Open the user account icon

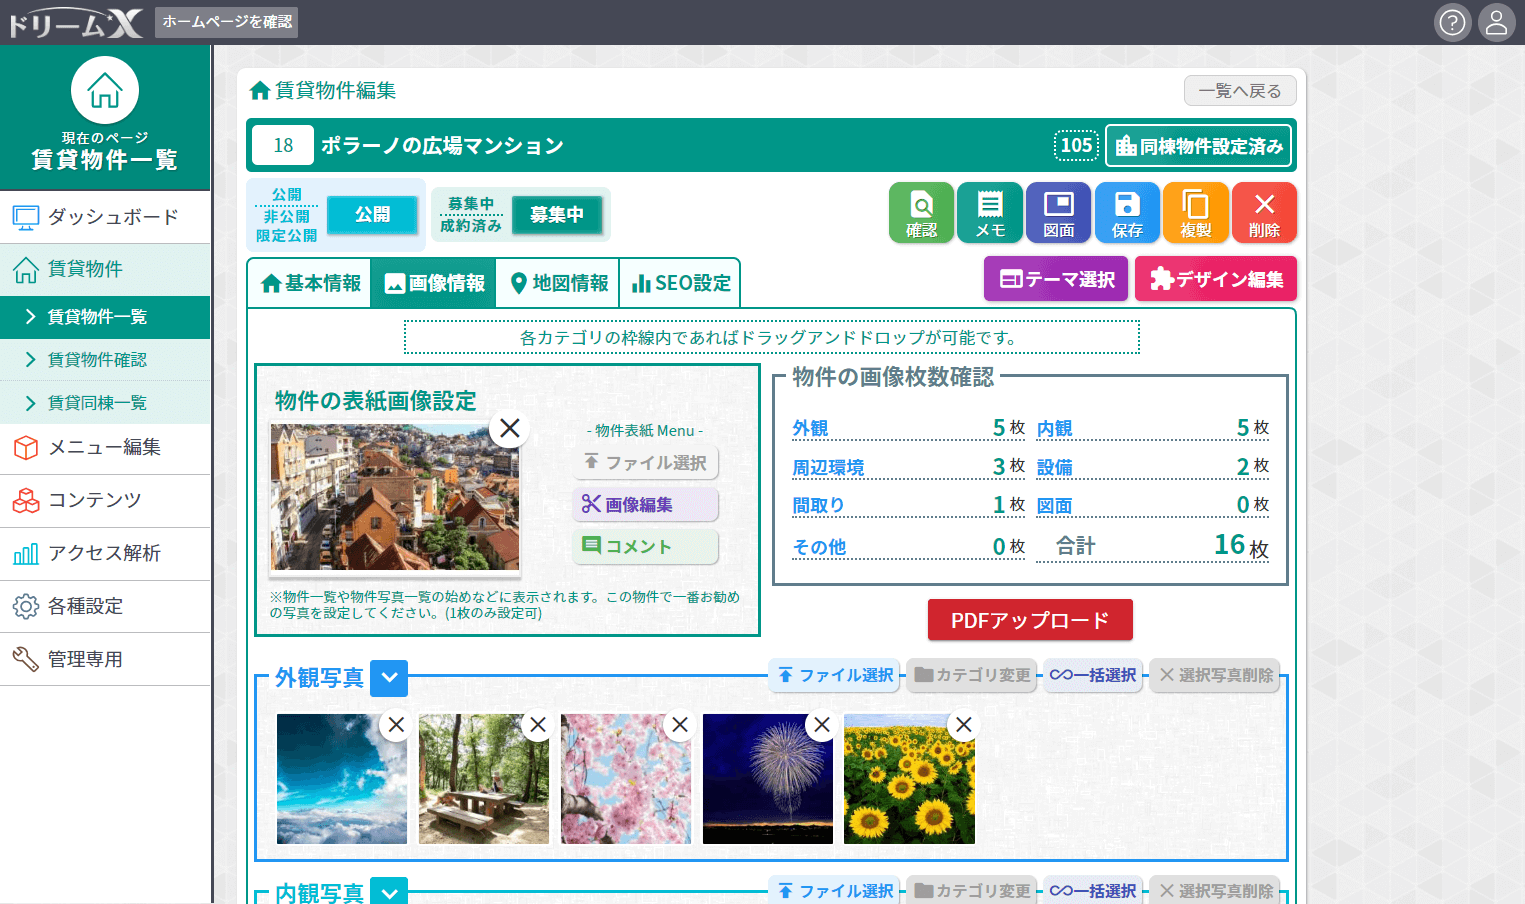tap(1496, 22)
